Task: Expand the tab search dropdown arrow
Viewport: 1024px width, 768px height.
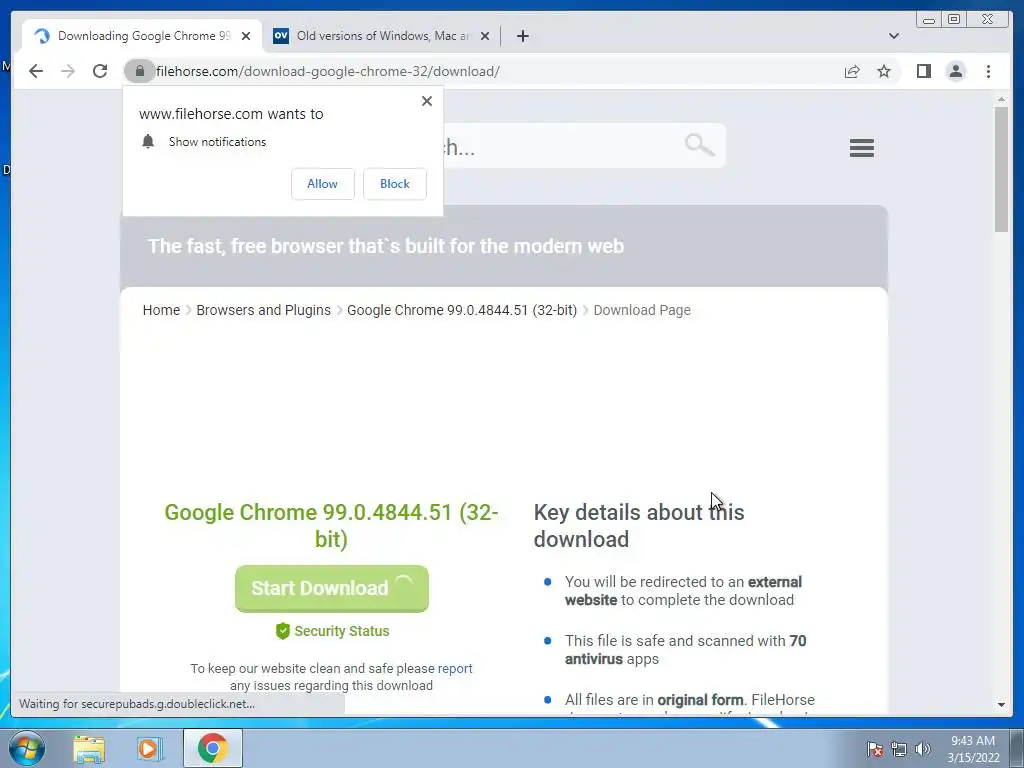Action: coord(893,36)
